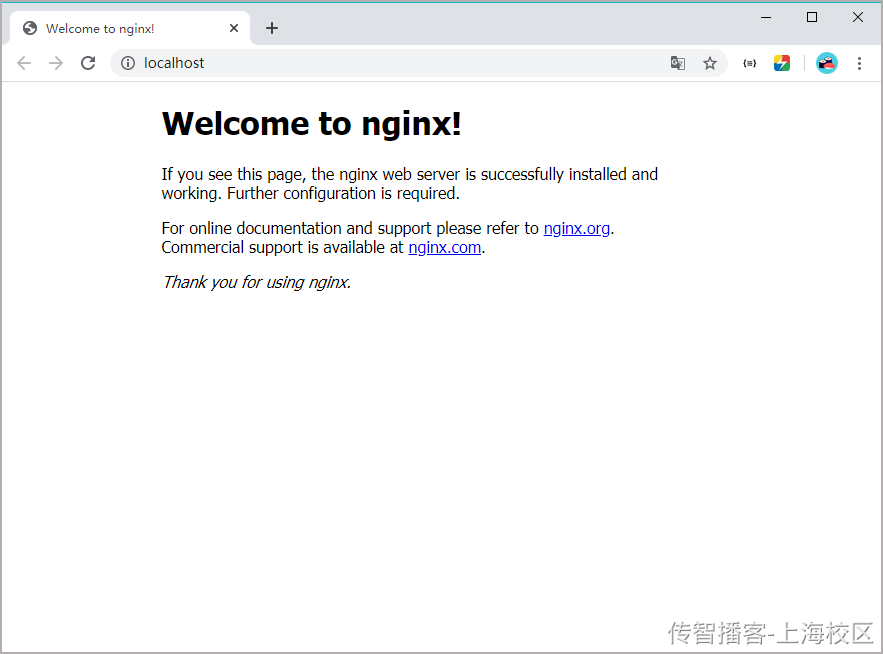
Task: Click the Welcome to nginx! heading
Action: click(311, 123)
